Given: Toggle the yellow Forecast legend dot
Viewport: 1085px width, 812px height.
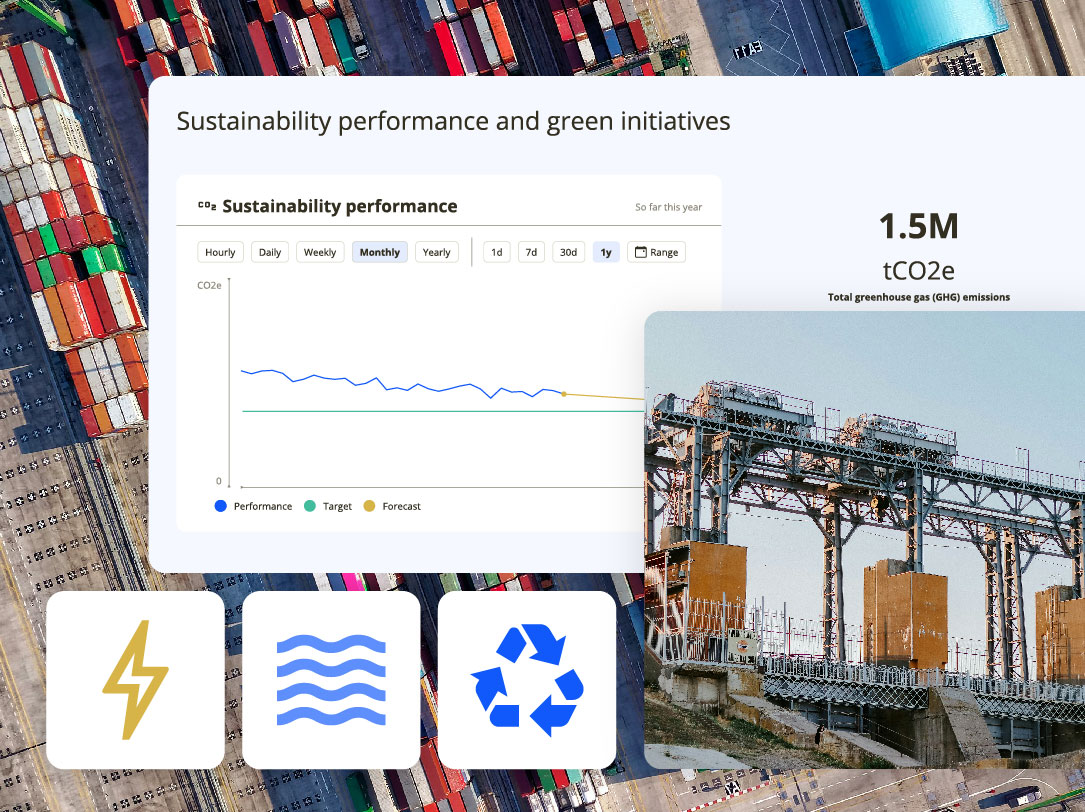Looking at the screenshot, I should (370, 506).
